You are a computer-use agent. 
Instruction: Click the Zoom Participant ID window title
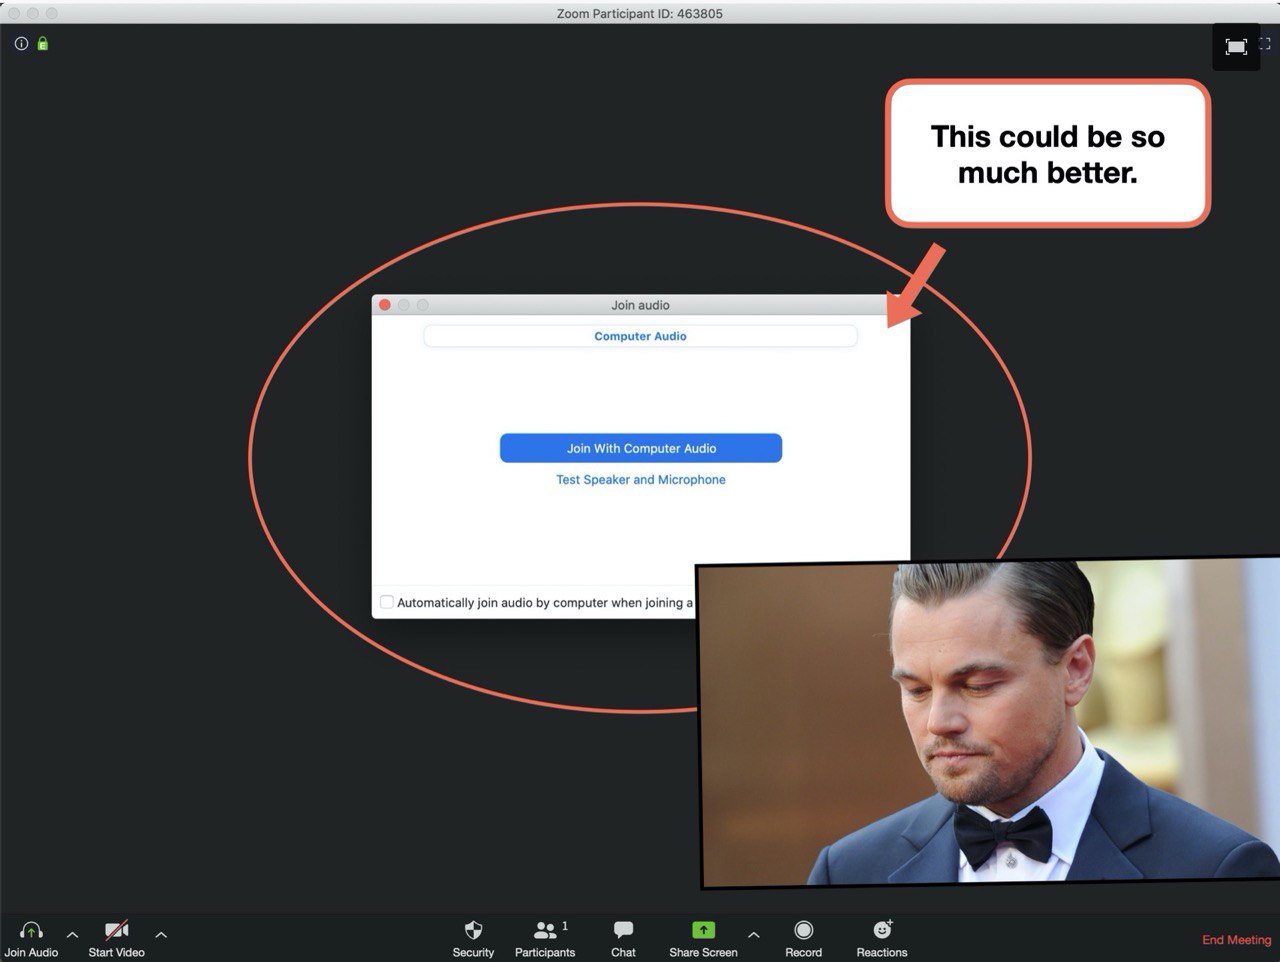coord(640,14)
